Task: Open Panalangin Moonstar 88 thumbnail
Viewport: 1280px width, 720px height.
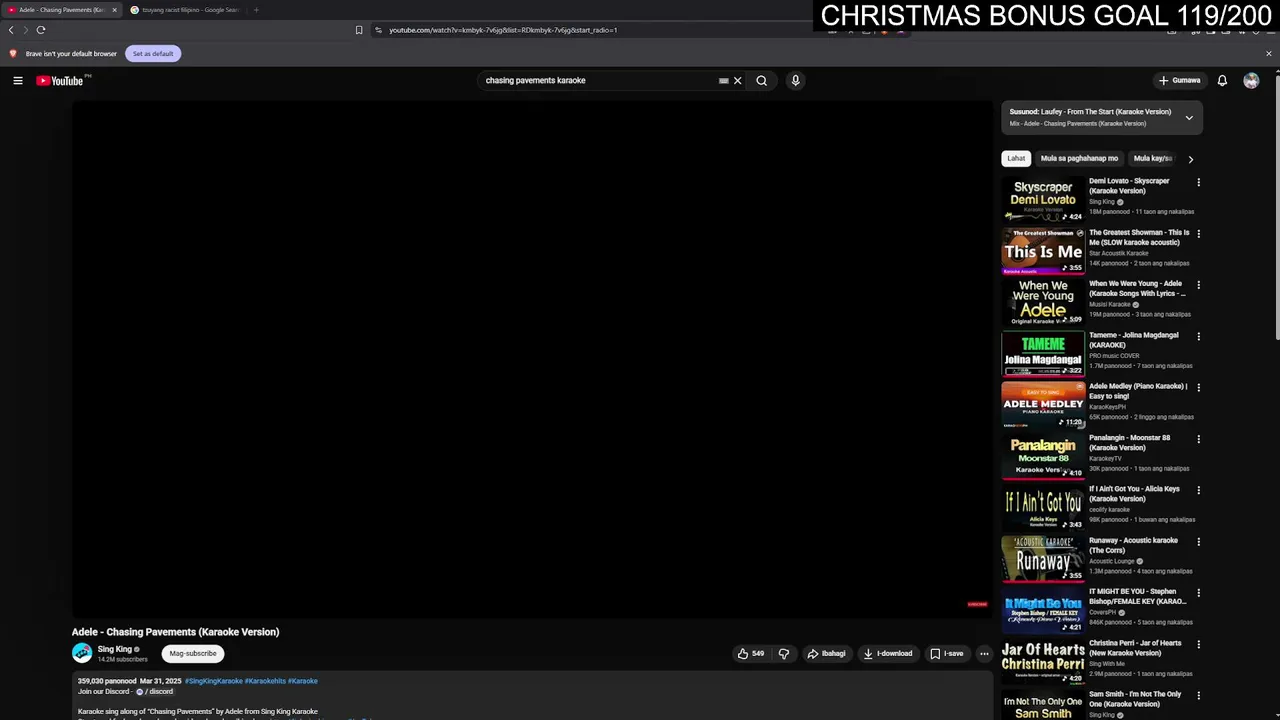Action: 1043,456
